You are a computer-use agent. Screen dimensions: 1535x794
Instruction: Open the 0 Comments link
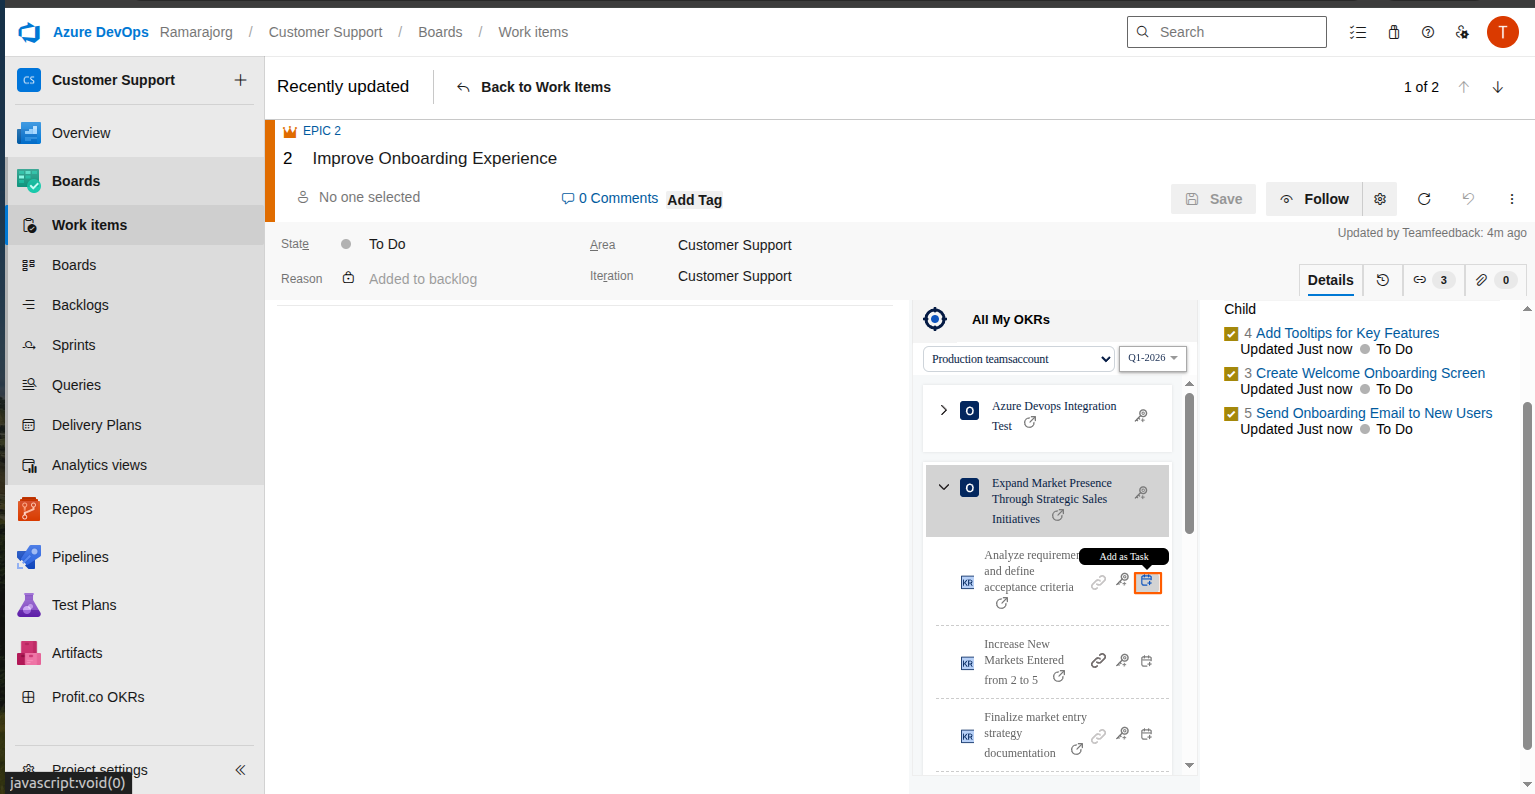click(610, 198)
